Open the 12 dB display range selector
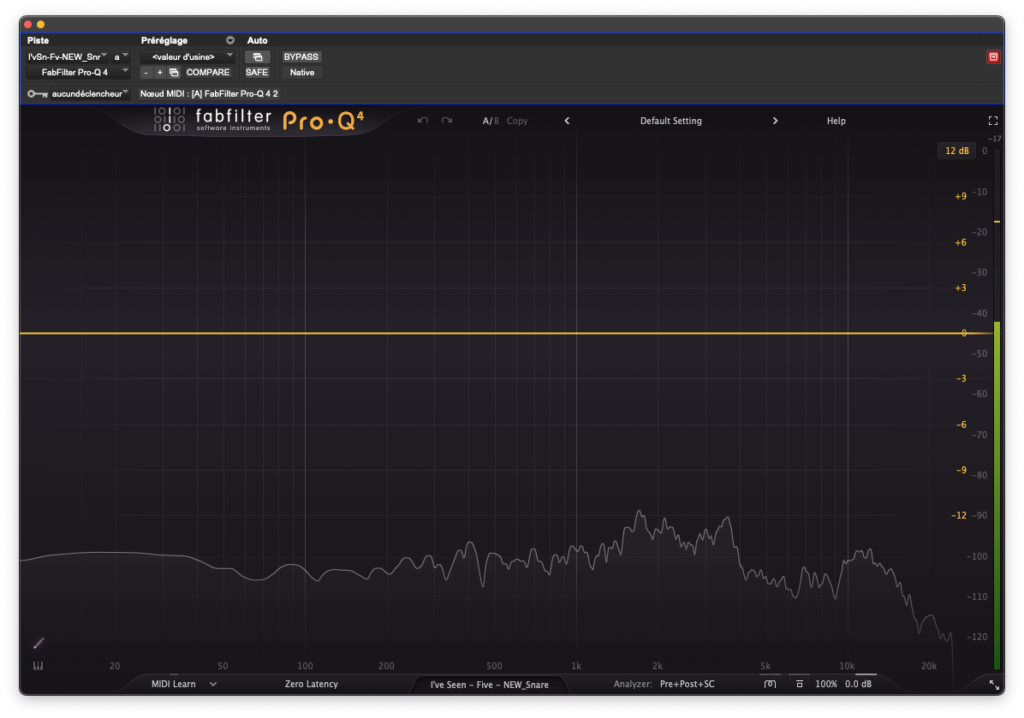This screenshot has height=718, width=1024. [x=957, y=151]
